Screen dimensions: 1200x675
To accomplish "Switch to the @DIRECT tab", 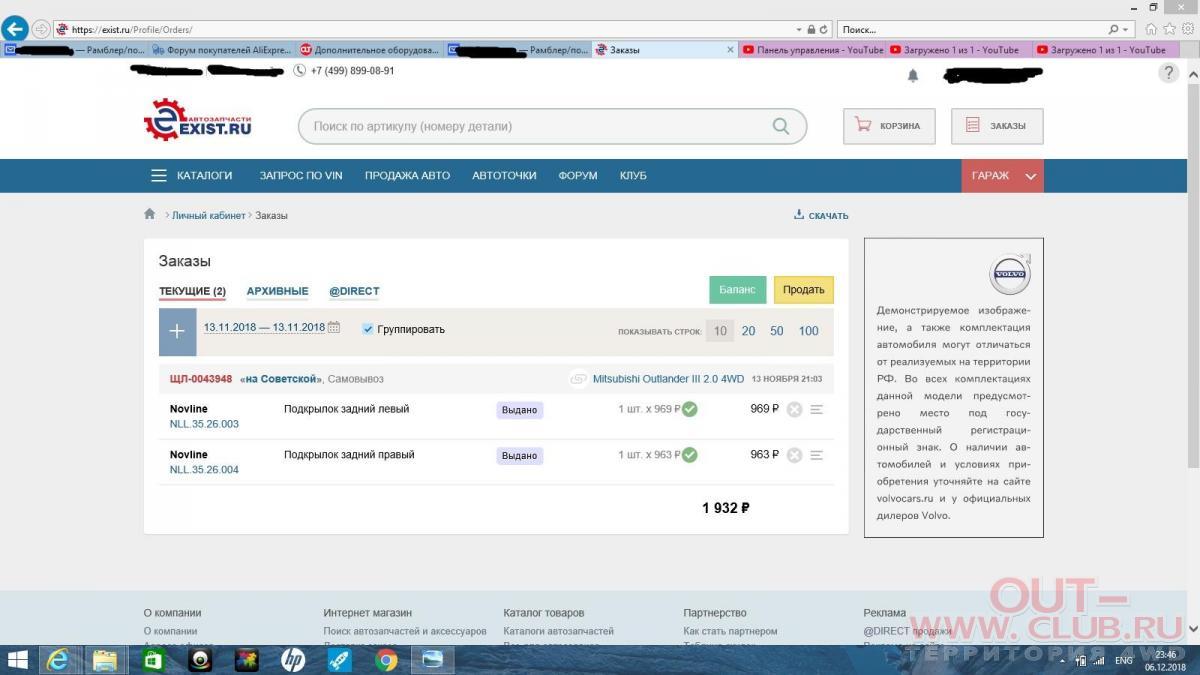I will pos(354,291).
